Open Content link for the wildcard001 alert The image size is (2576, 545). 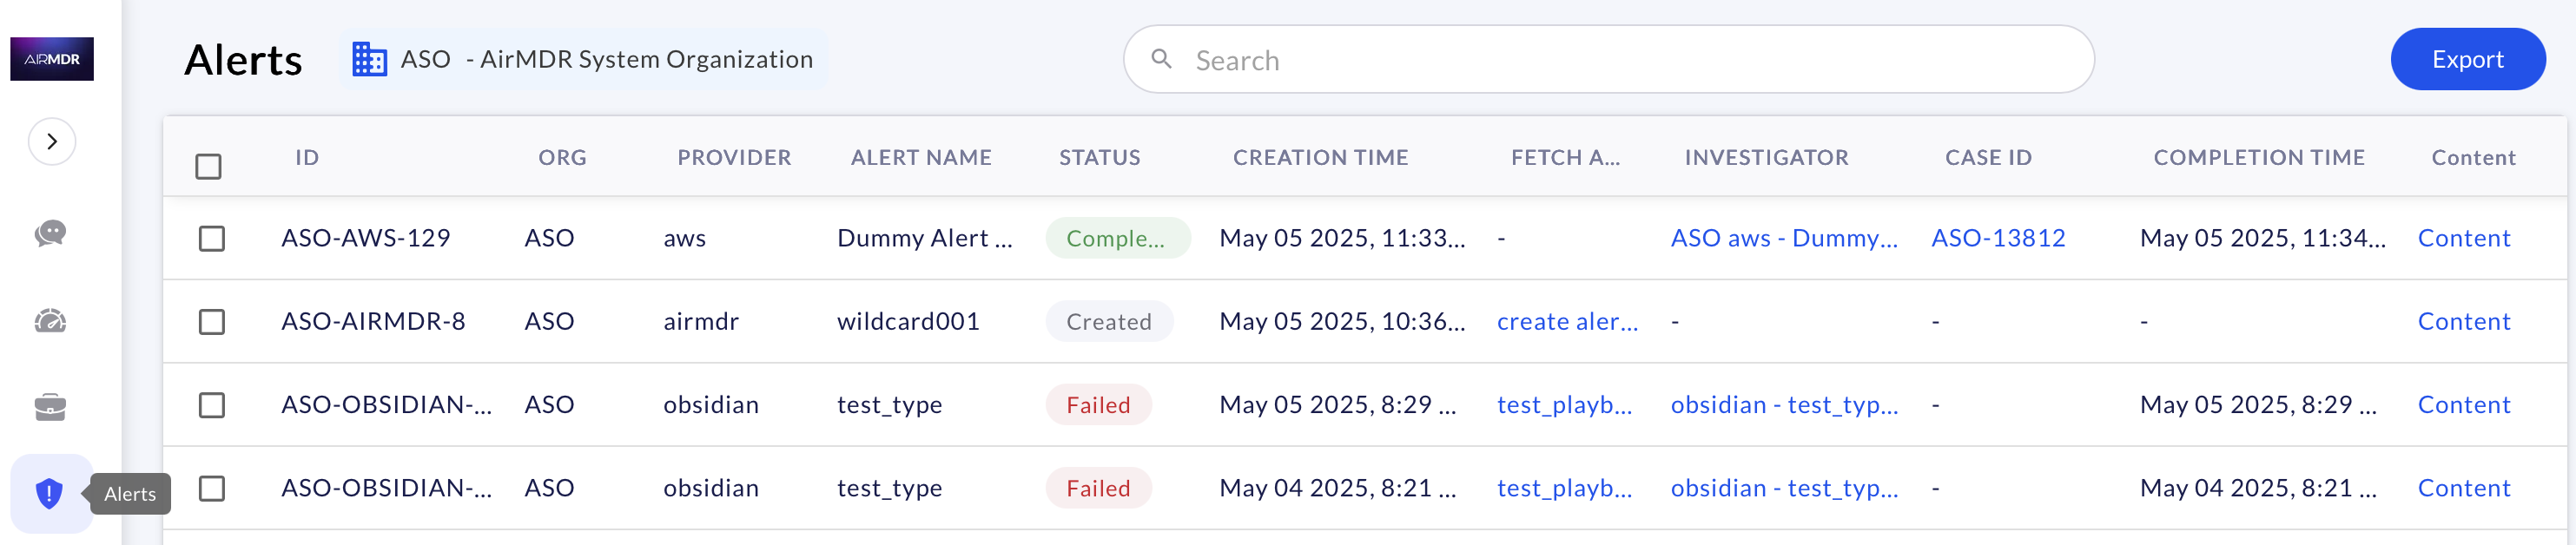[x=2463, y=322]
